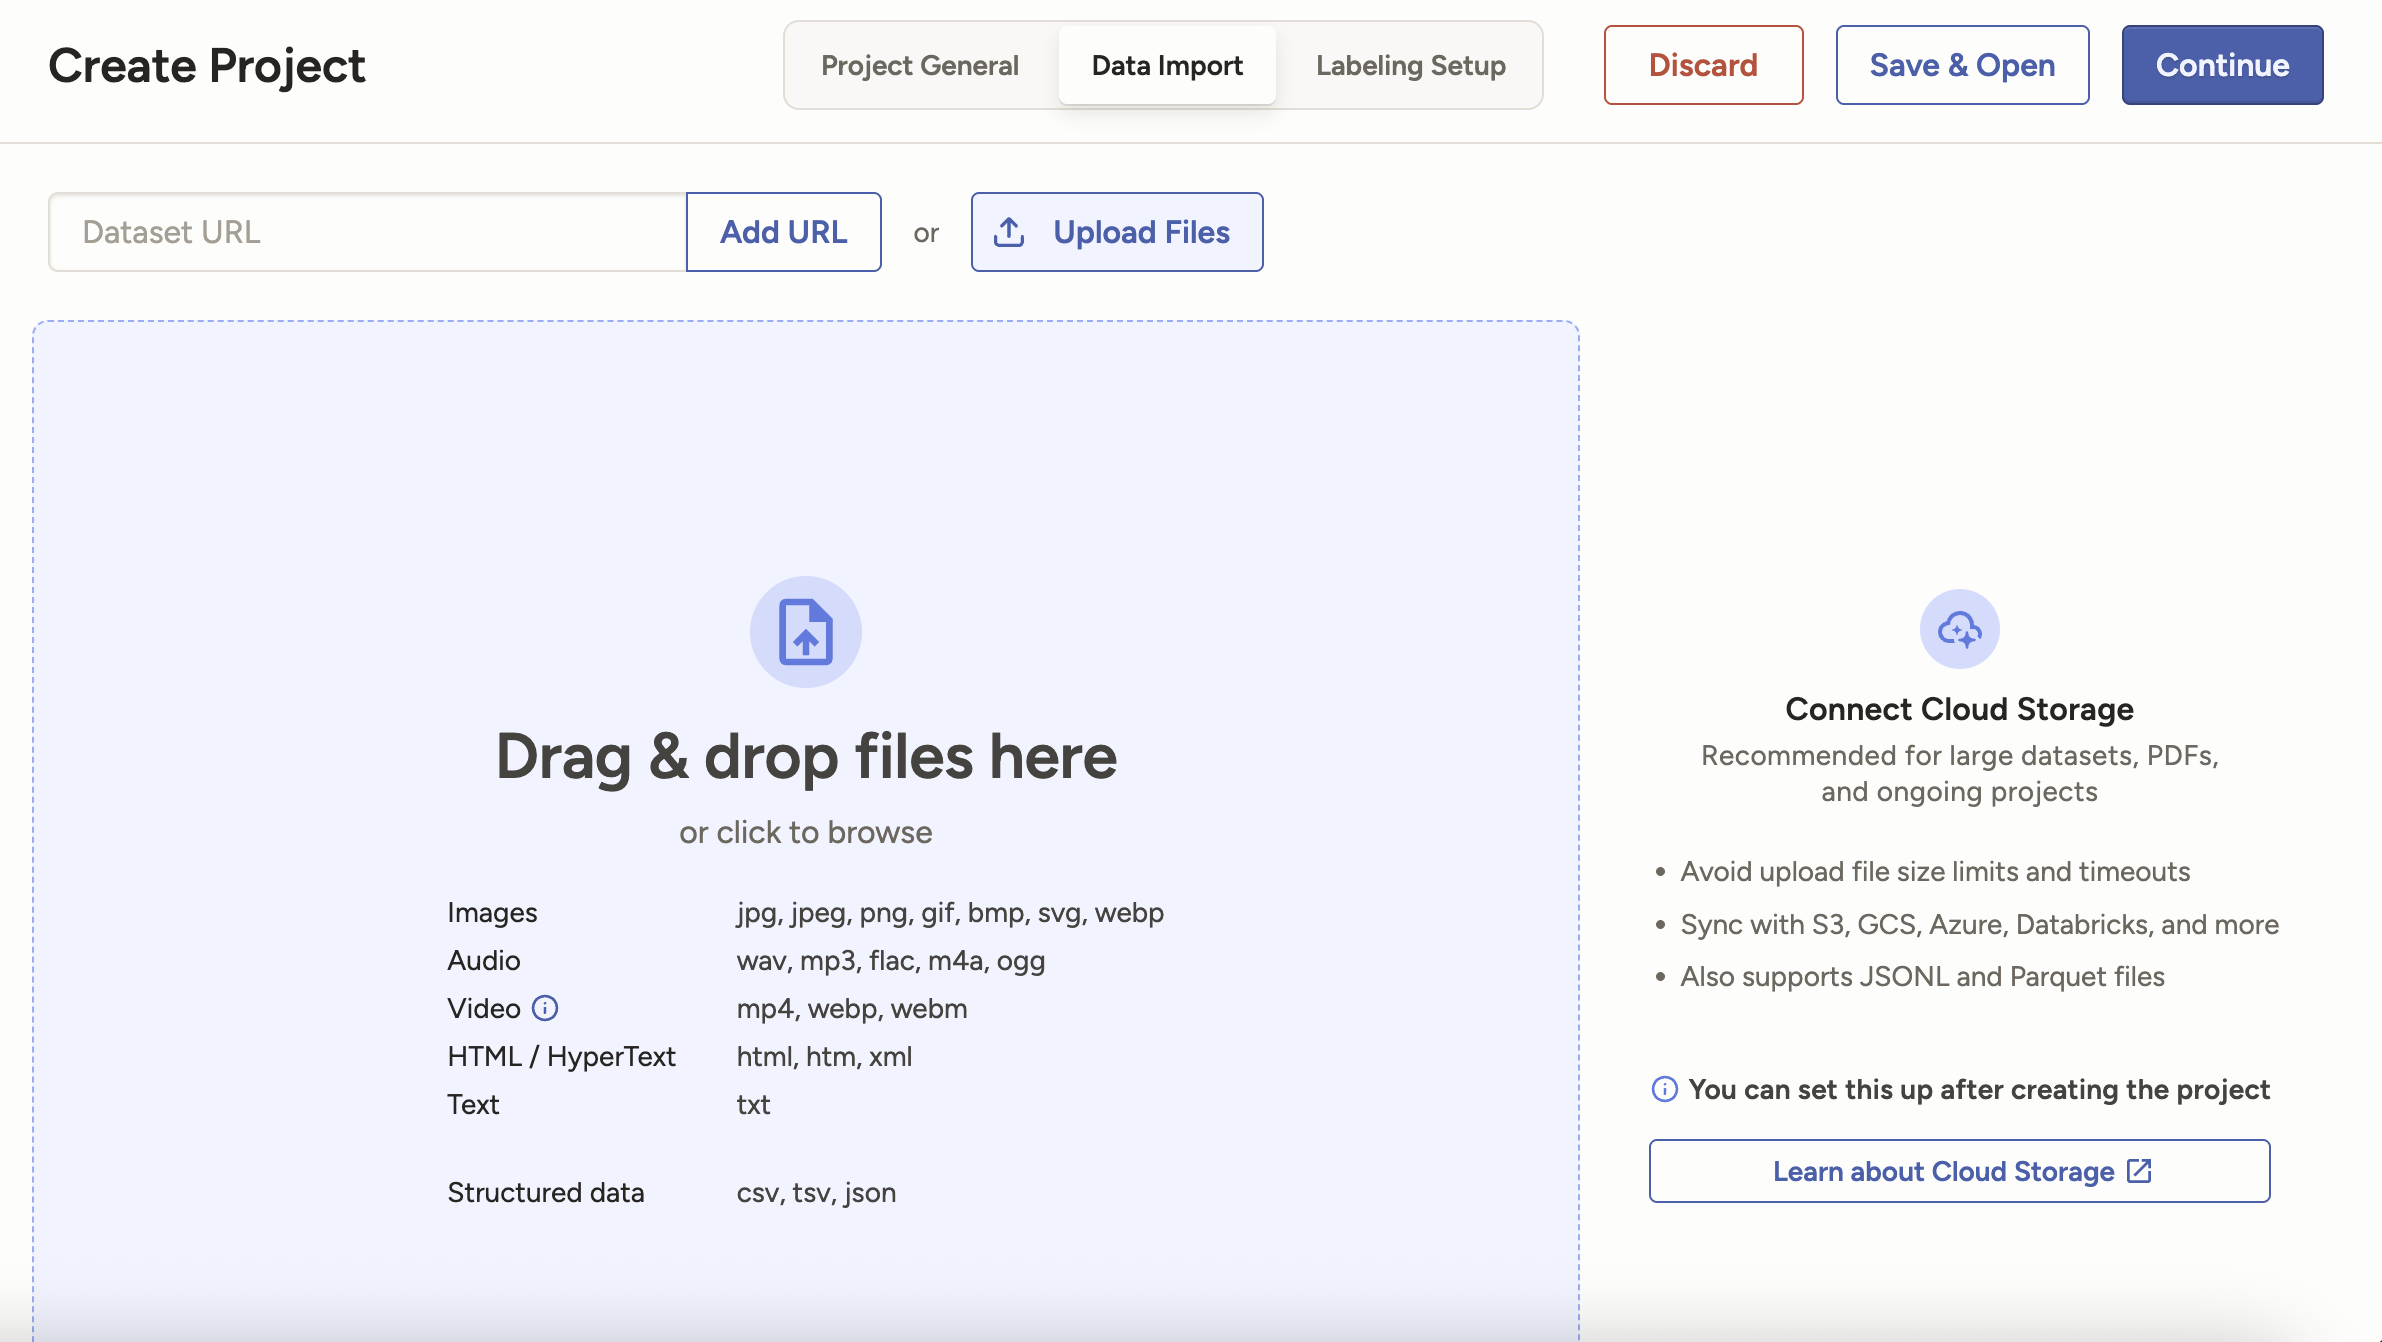Click 'Drag & drop files here' heading
The width and height of the screenshot is (2382, 1342).
[806, 757]
